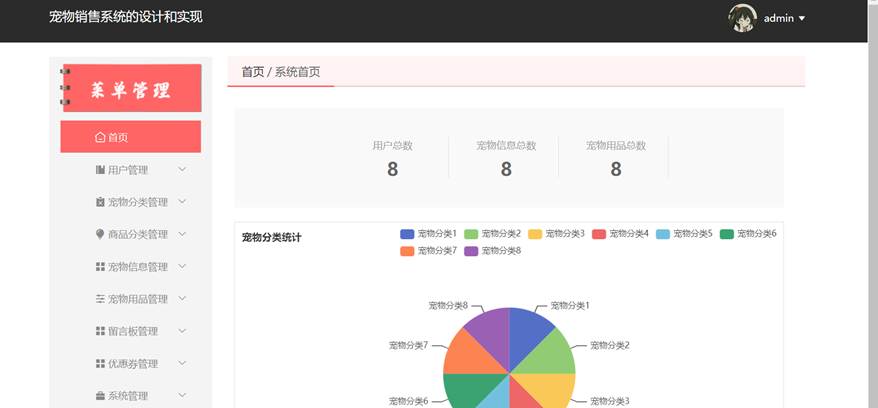Click the 商品分类管理 pin icon
Image resolution: width=878 pixels, height=408 pixels.
tap(100, 234)
